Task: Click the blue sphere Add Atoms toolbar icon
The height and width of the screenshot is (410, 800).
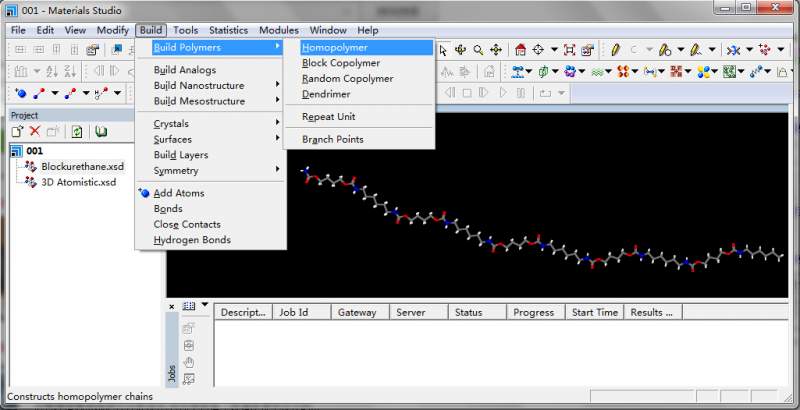Action: click(20, 93)
